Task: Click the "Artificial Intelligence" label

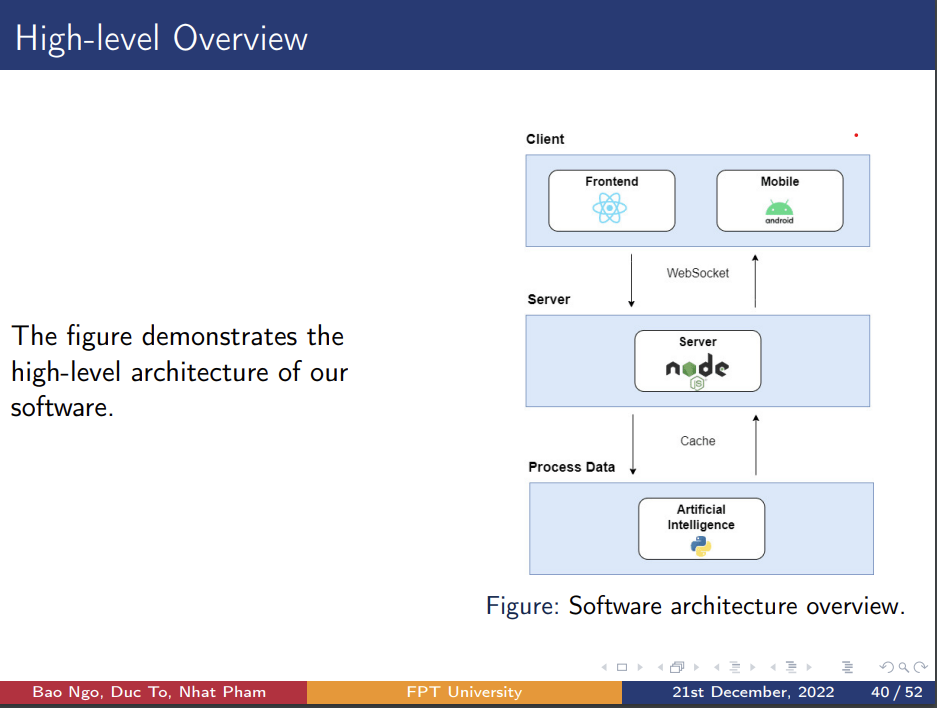Action: tap(702, 517)
